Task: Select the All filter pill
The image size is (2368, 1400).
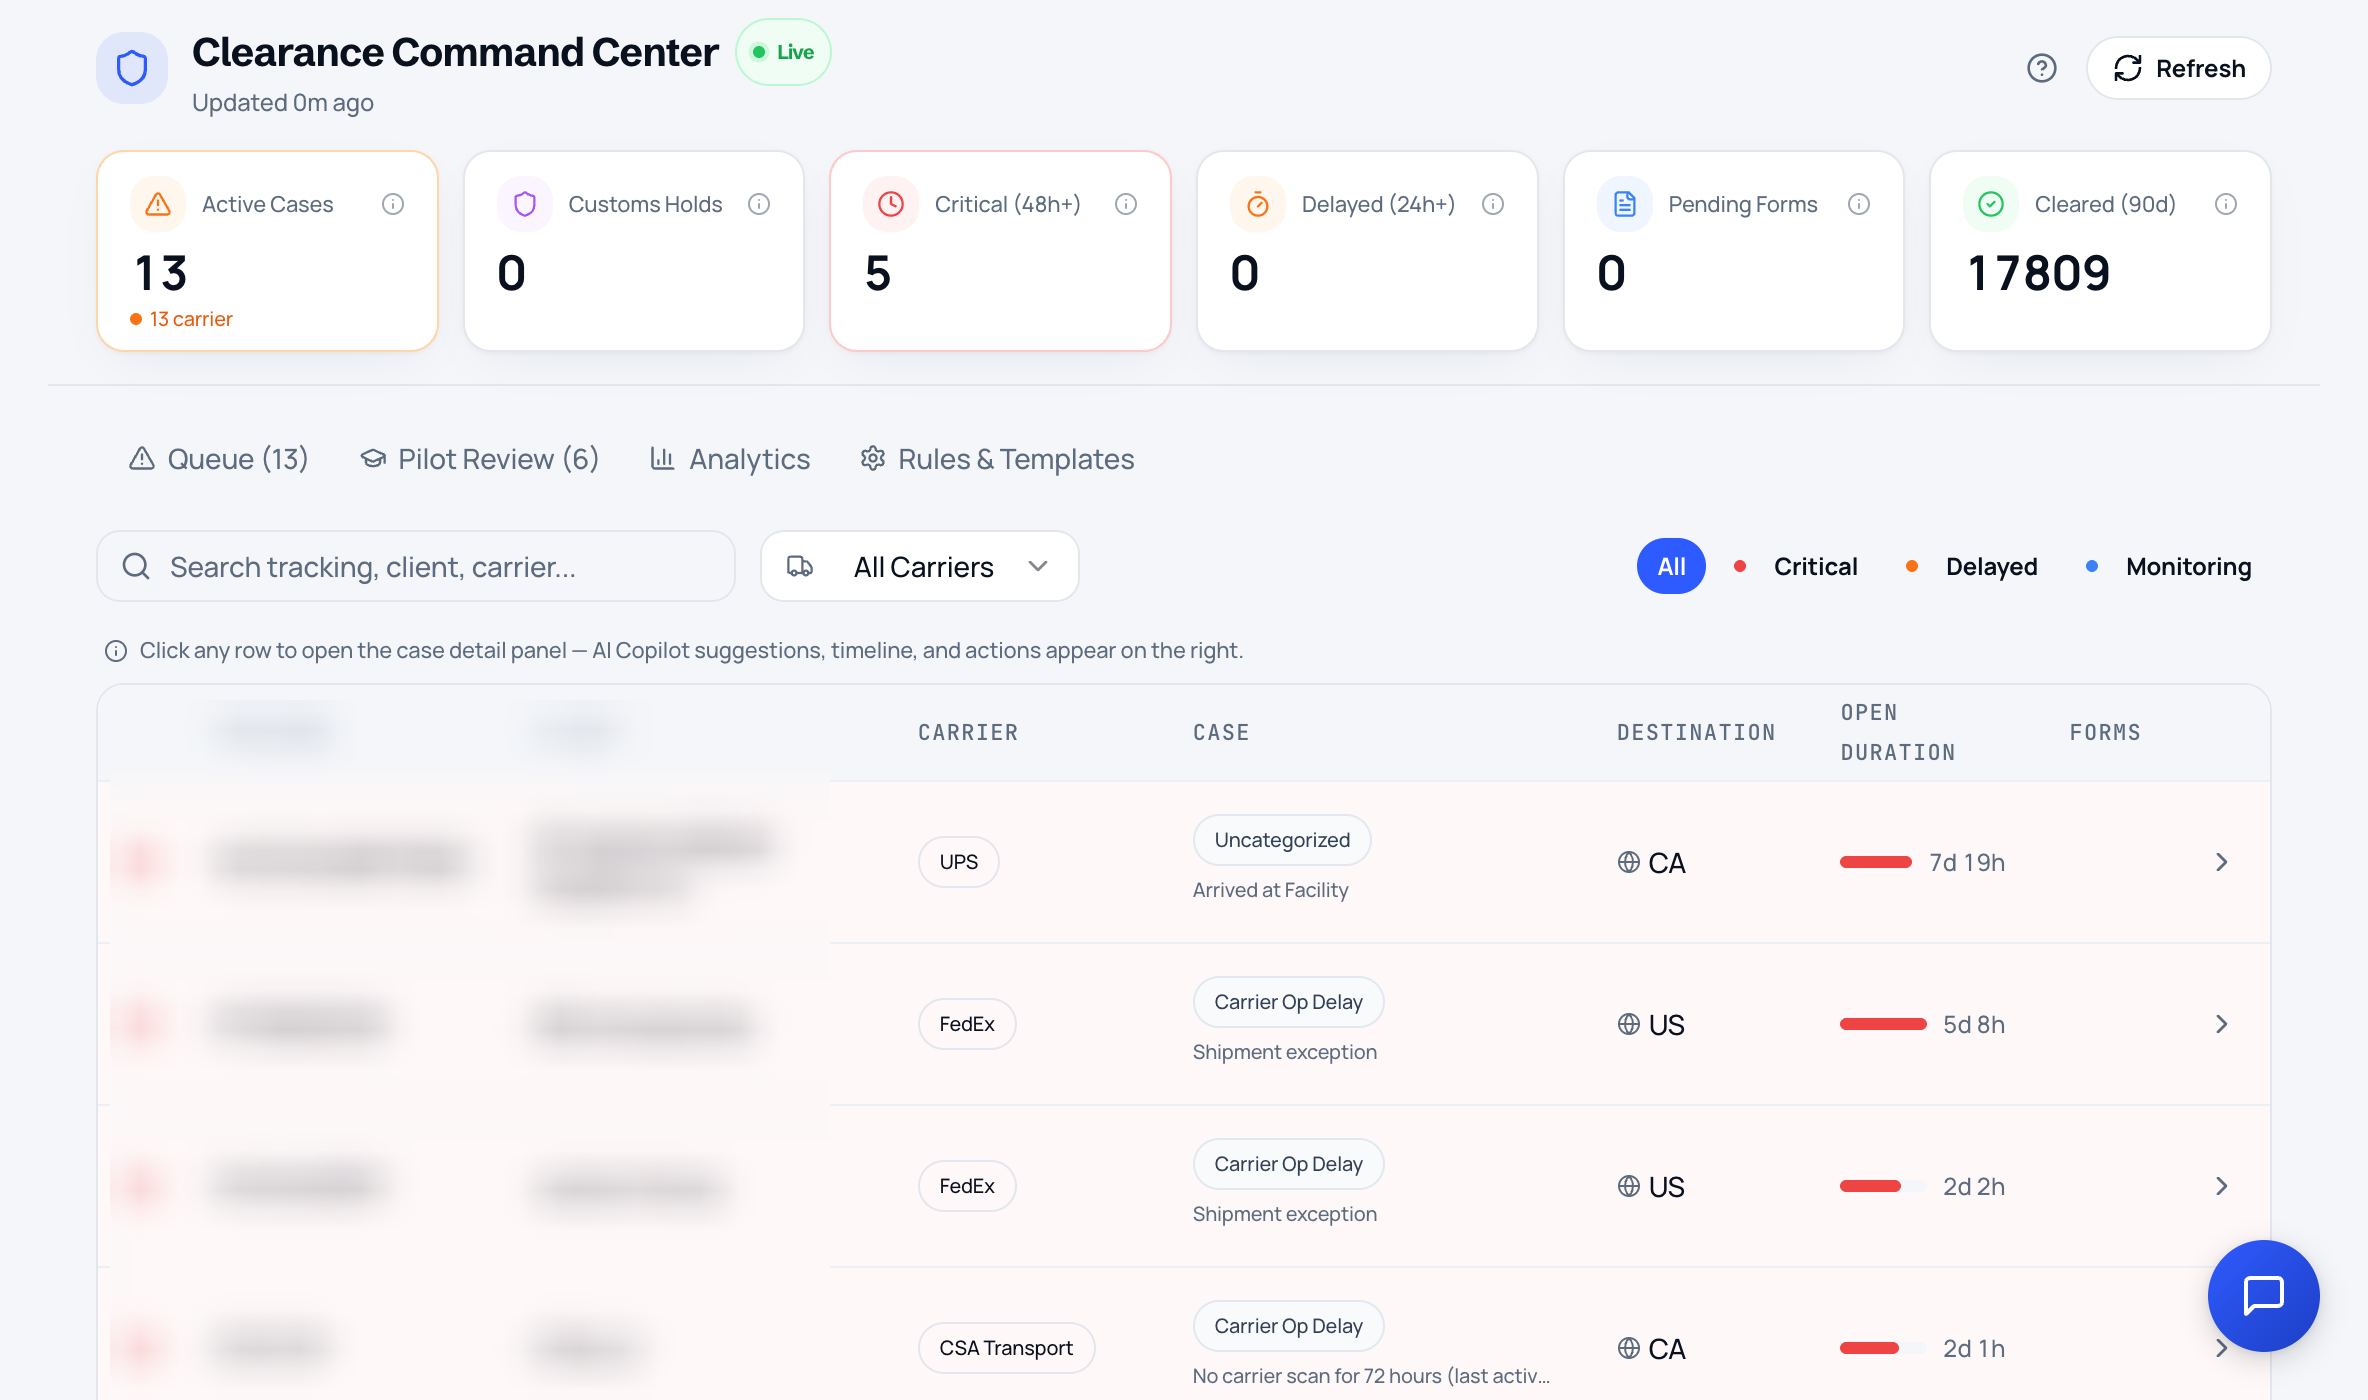Action: click(x=1671, y=566)
